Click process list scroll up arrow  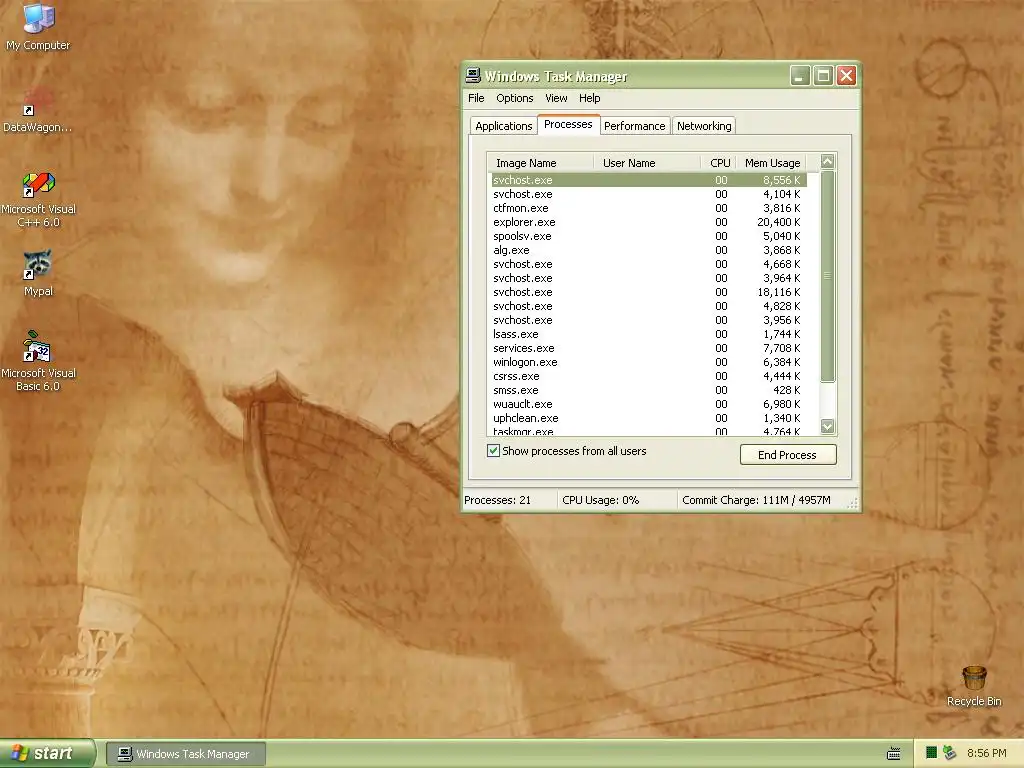pyautogui.click(x=827, y=161)
